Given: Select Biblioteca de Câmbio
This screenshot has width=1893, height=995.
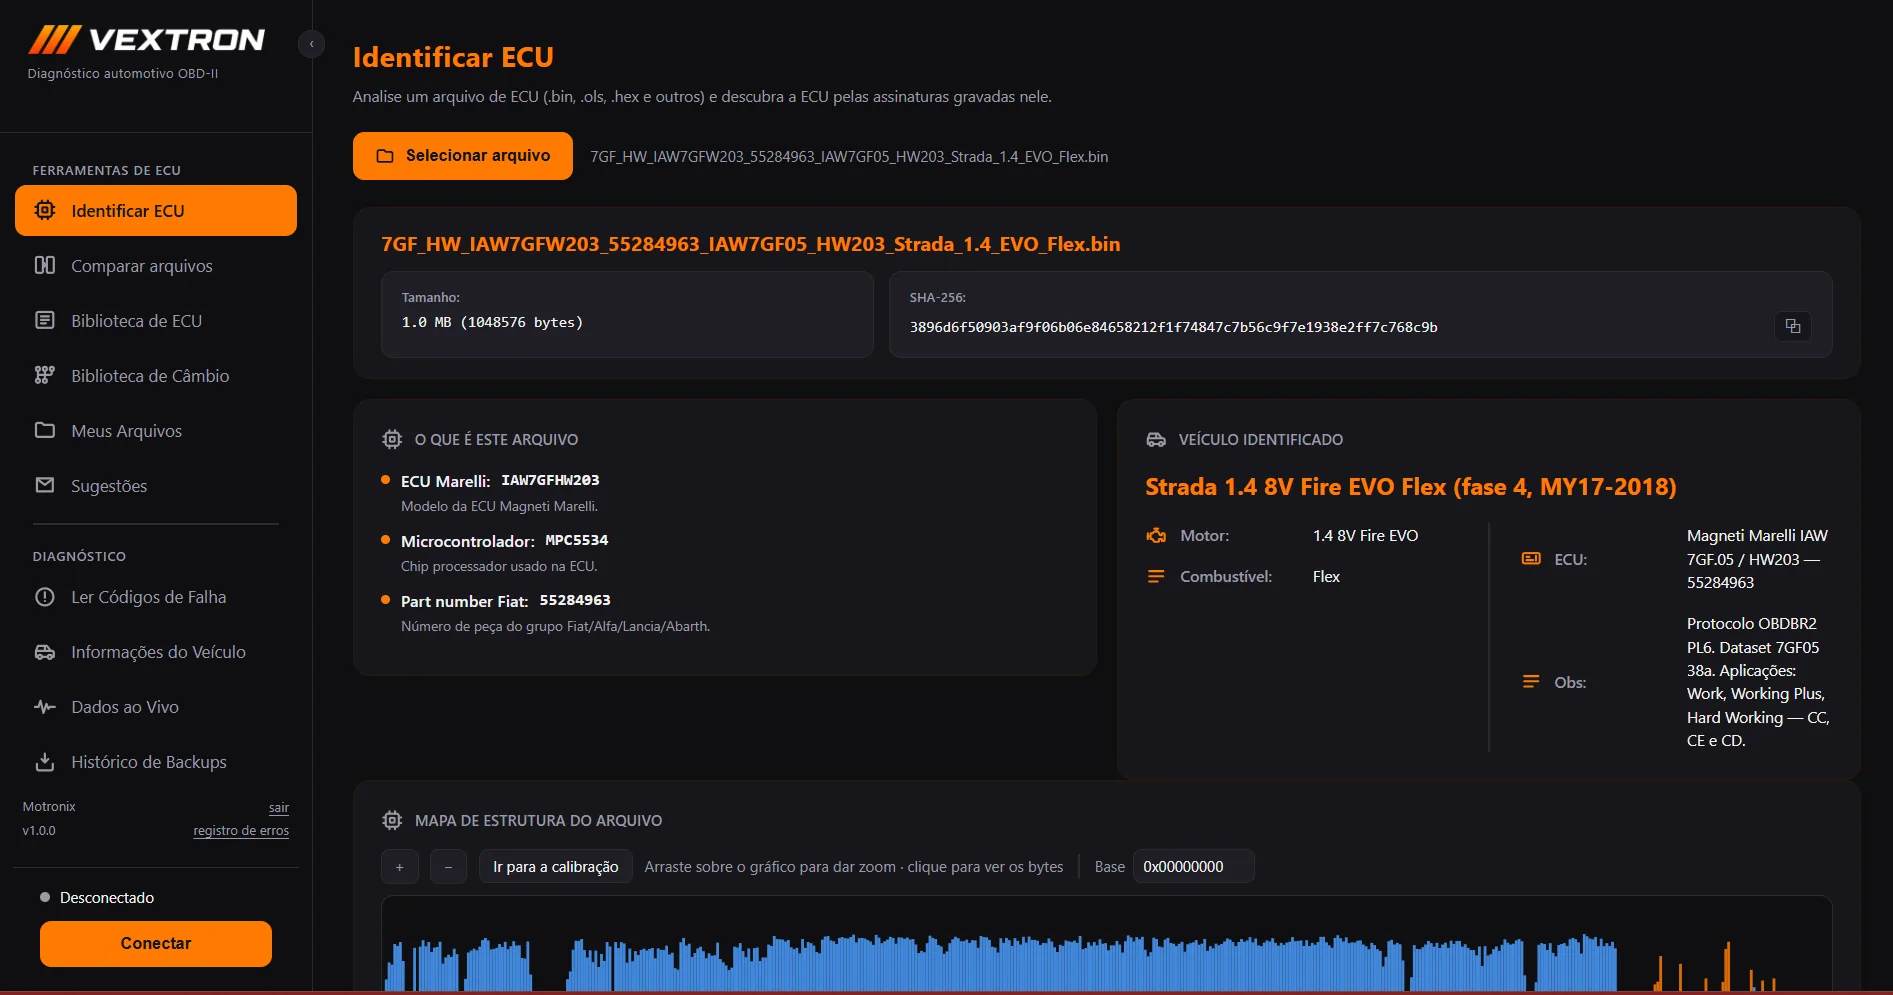Looking at the screenshot, I should coord(156,375).
